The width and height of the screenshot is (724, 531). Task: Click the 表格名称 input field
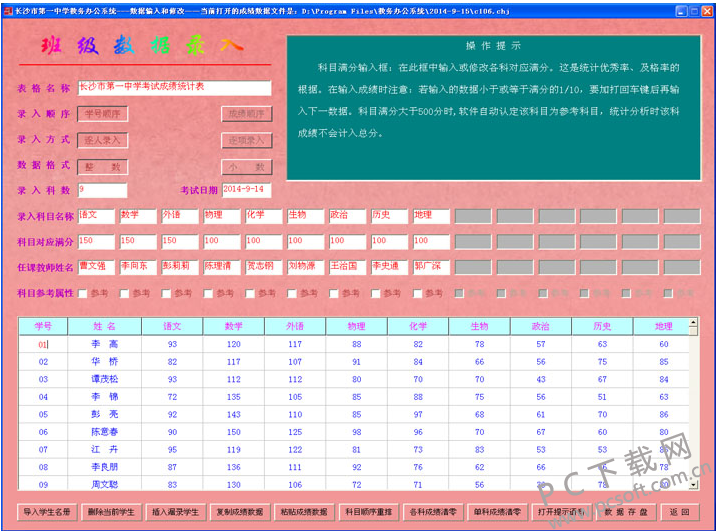point(175,88)
